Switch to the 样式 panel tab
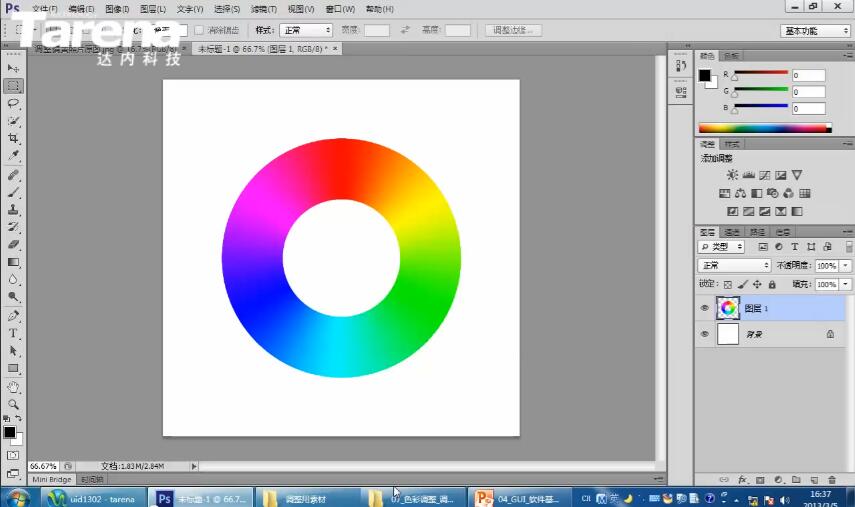Screen dimensions: 855x507 pyautogui.click(x=732, y=144)
